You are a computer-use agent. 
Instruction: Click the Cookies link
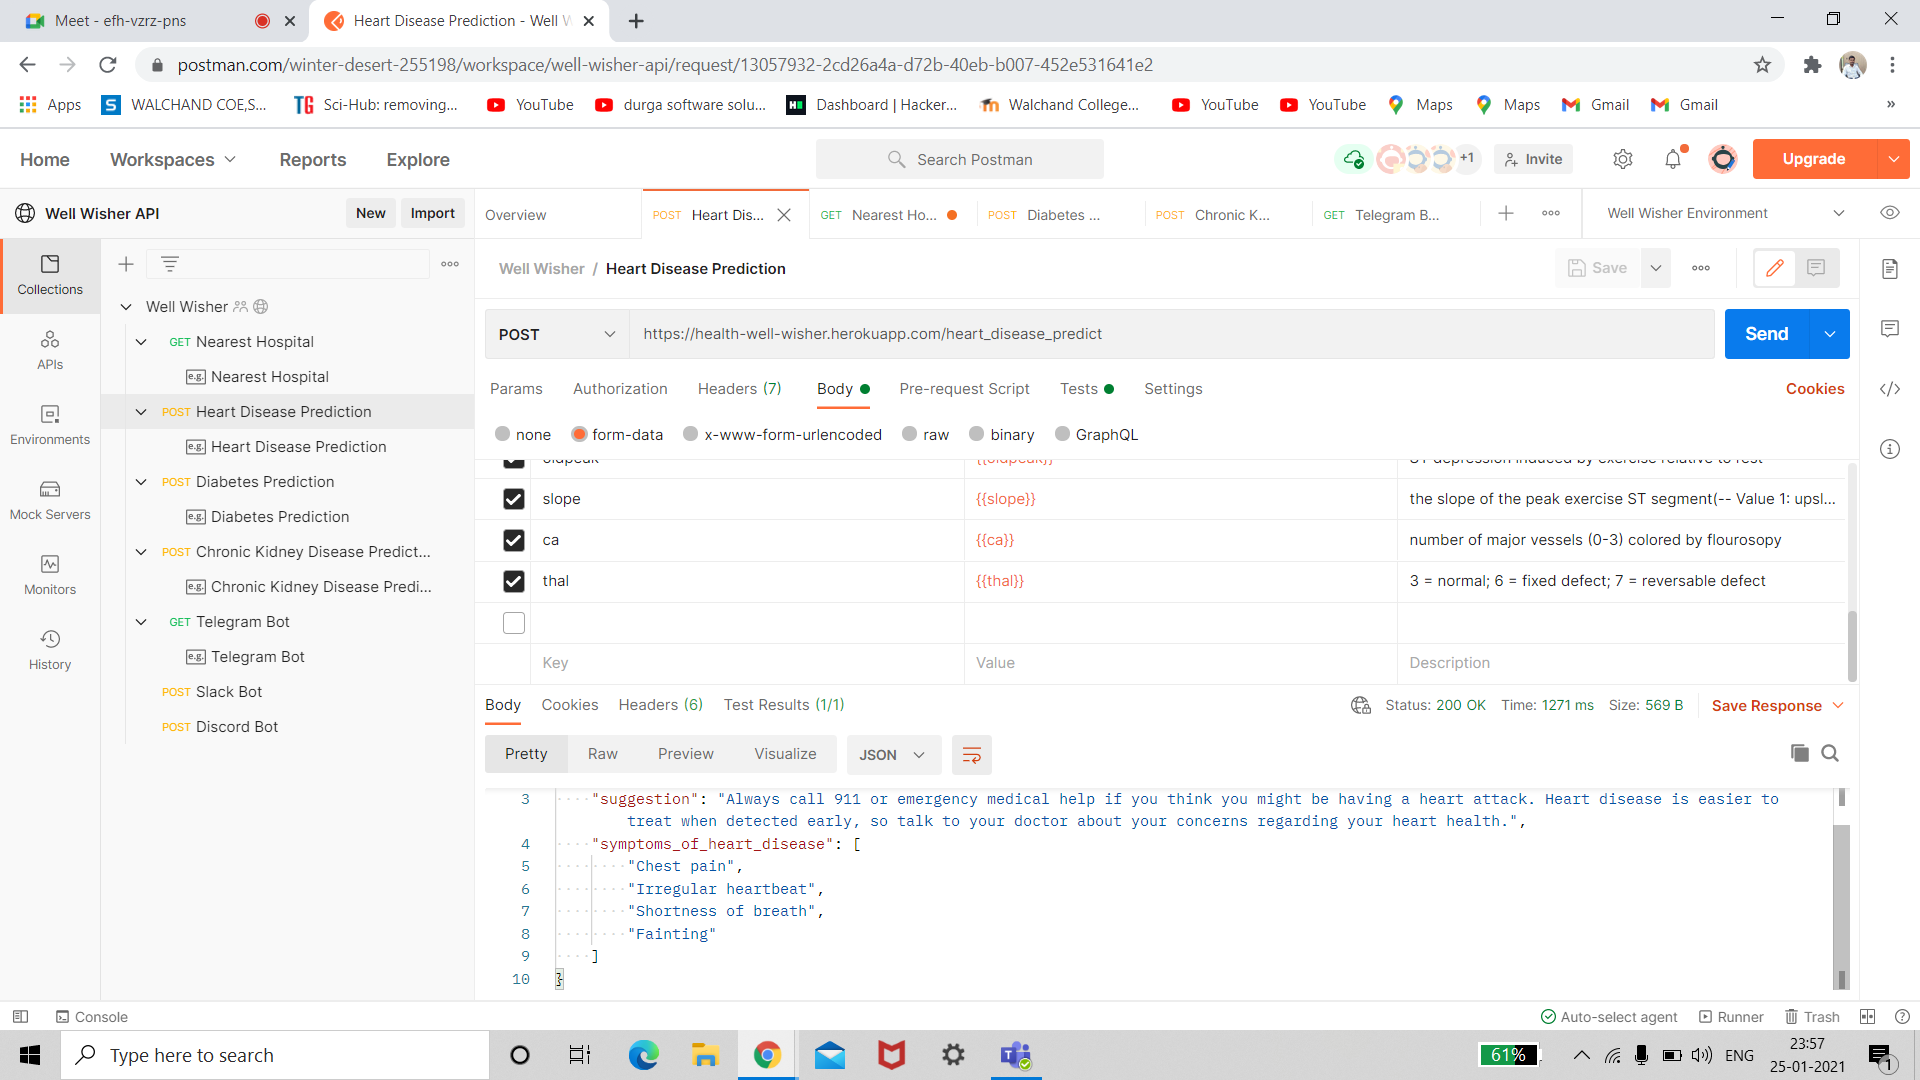pos(1814,389)
